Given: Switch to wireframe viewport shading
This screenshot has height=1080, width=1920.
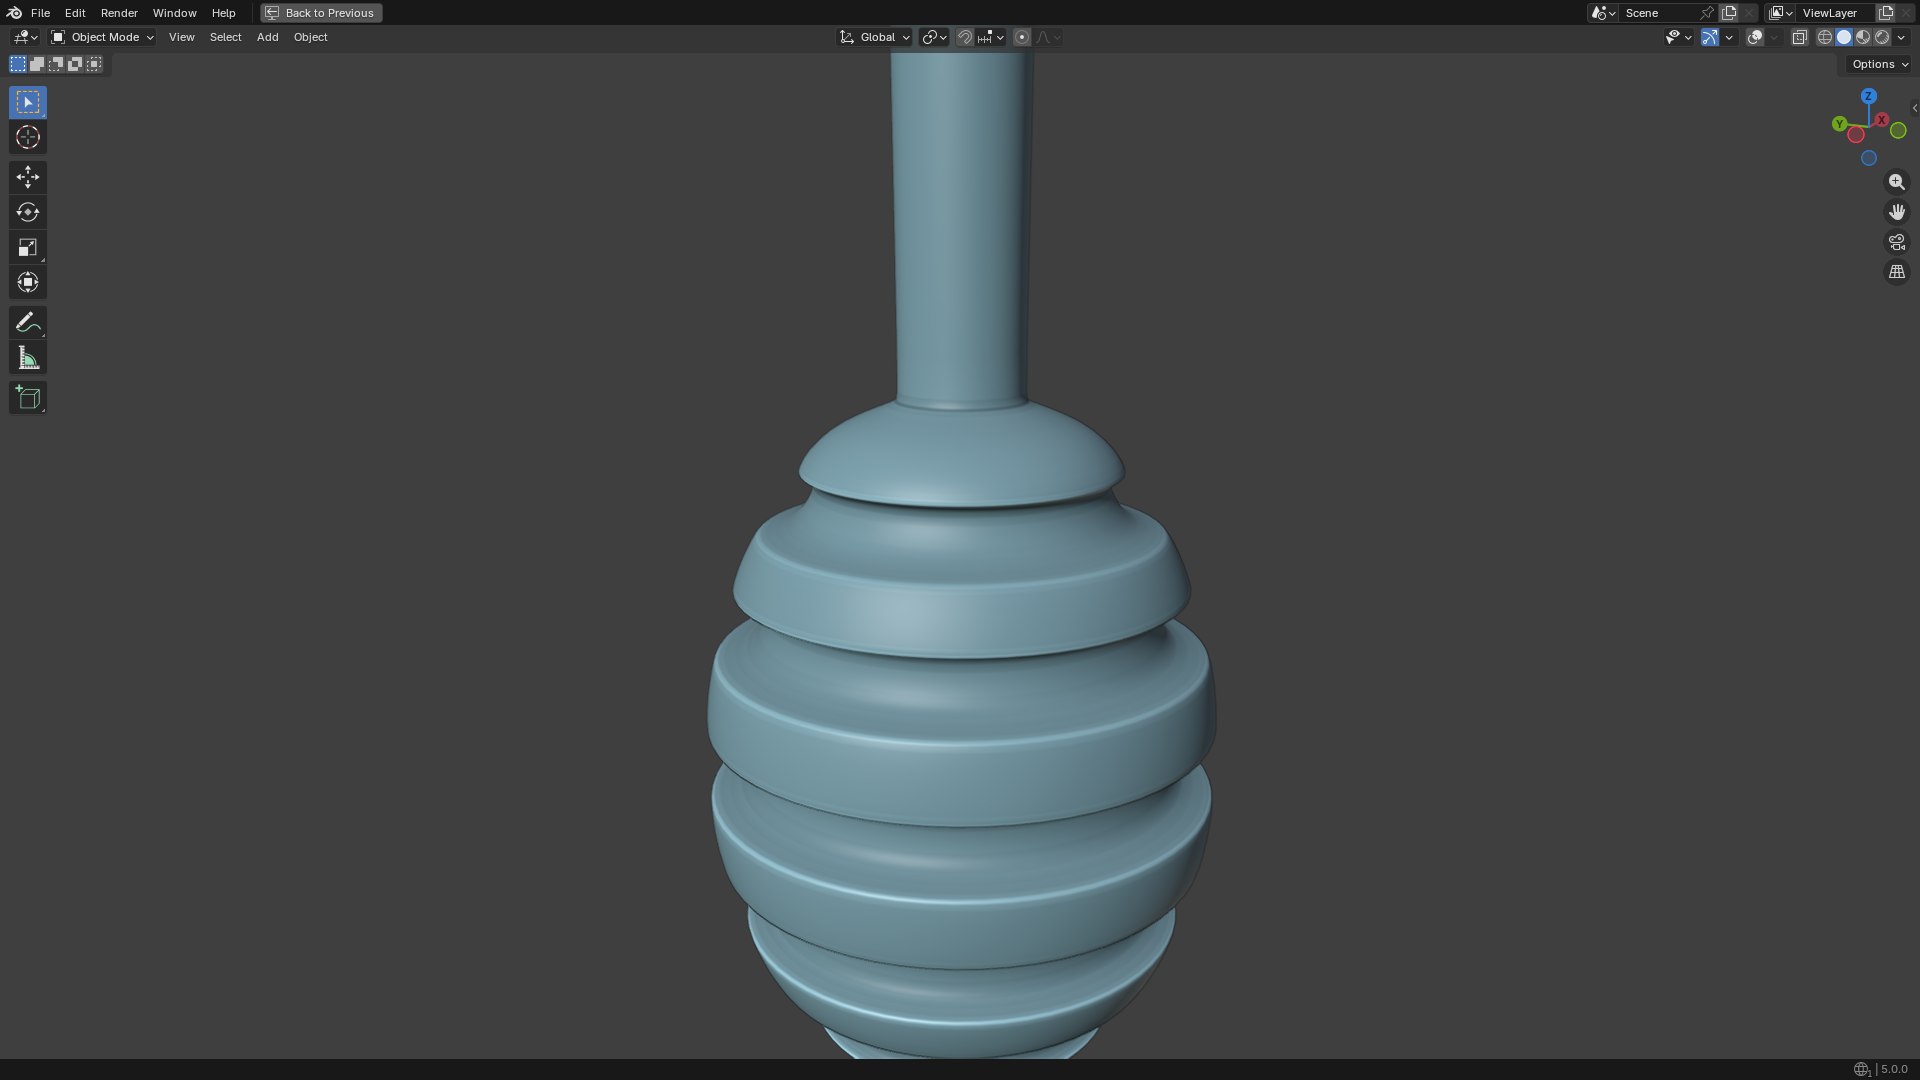Looking at the screenshot, I should 1824,37.
